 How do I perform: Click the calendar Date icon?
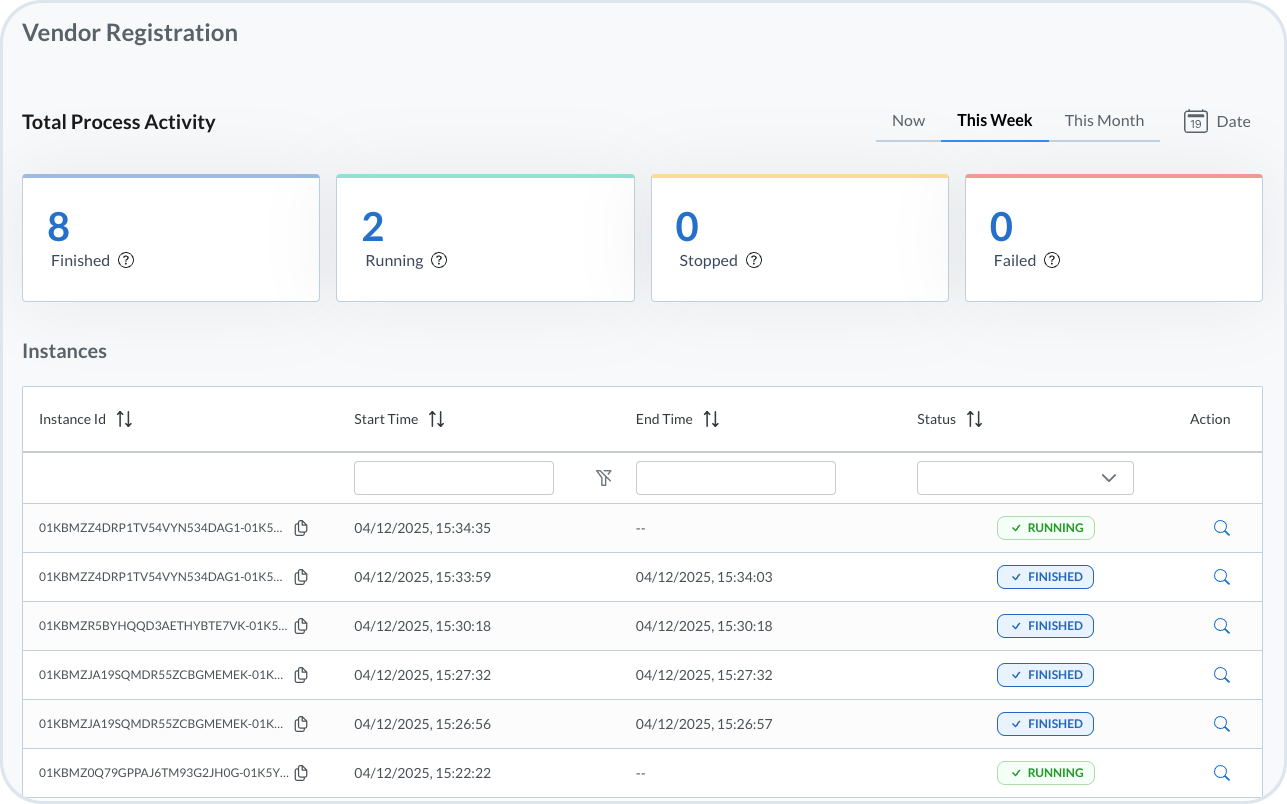click(1196, 121)
